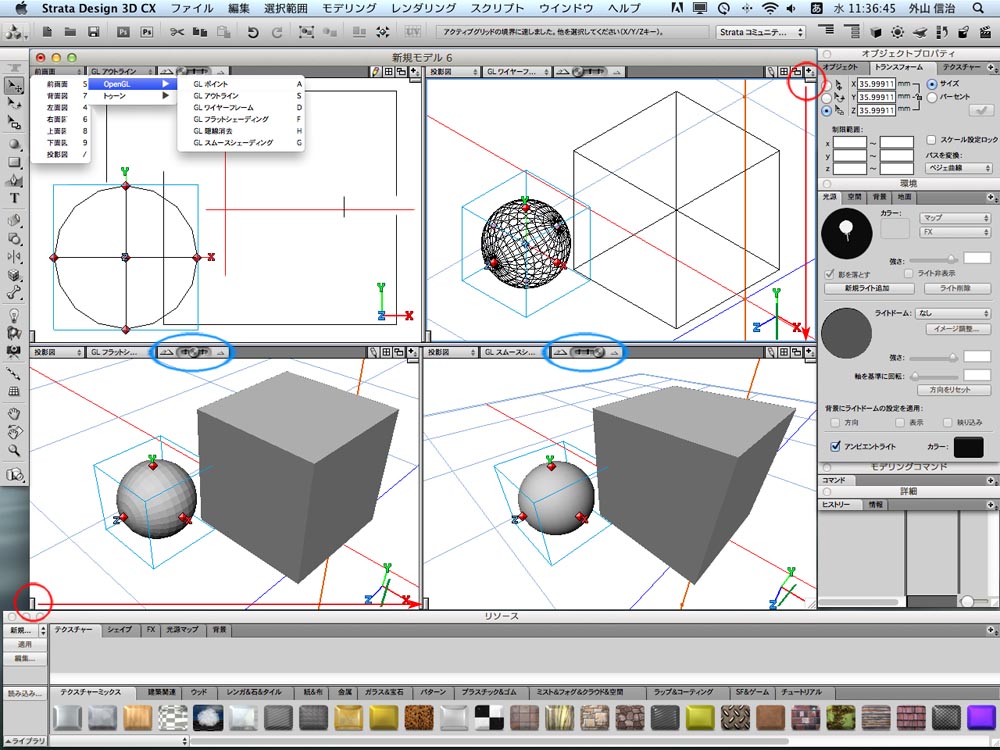Click the Cut scissors icon
The image size is (1000, 750).
[177, 32]
